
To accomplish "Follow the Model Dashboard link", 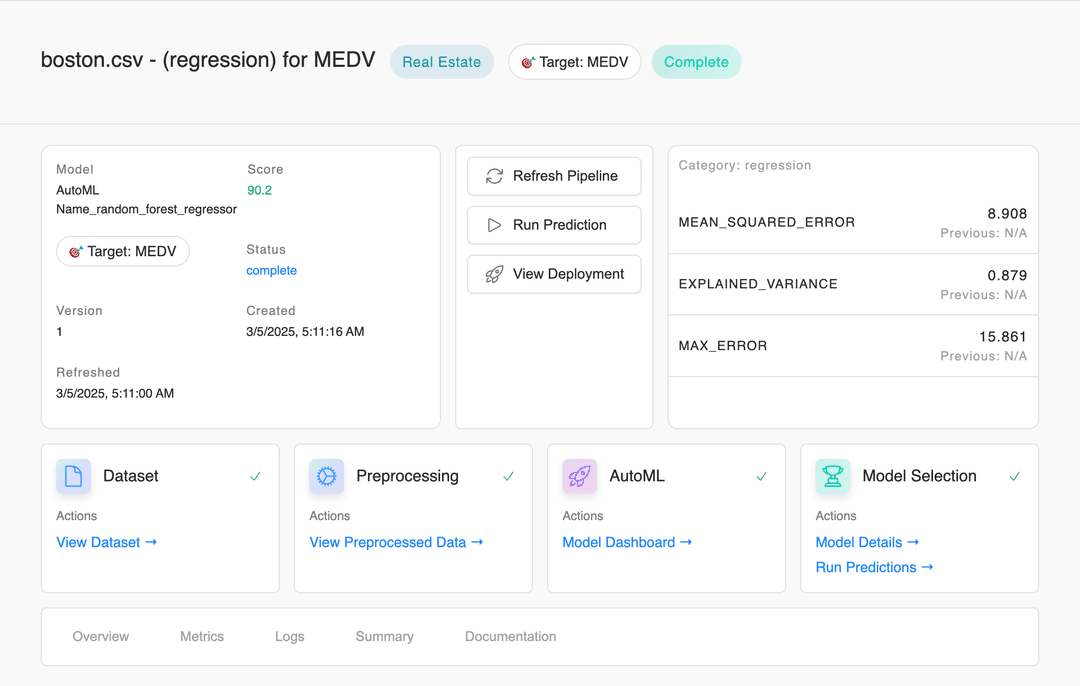I will point(627,542).
